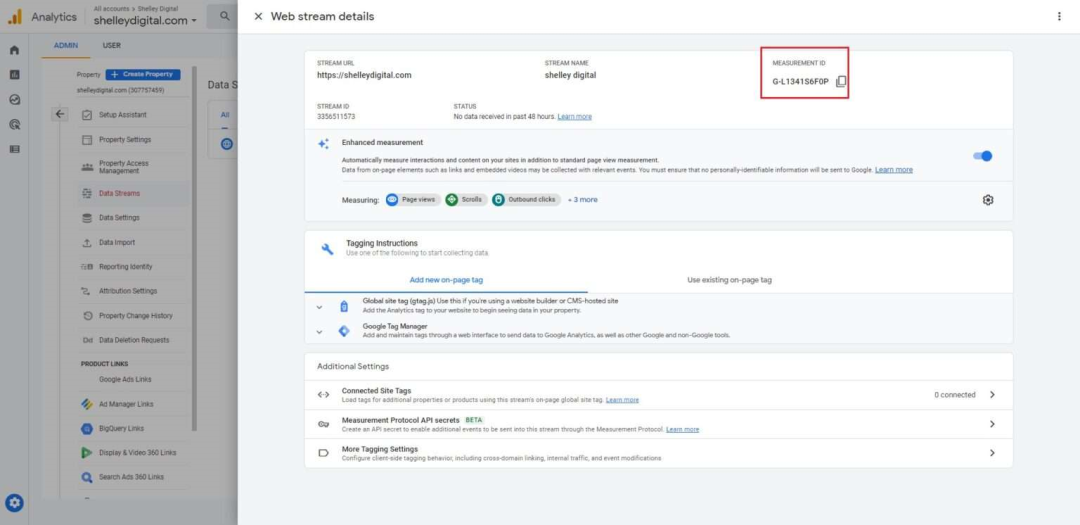Screen dimensions: 1080x525
Task: Open Display & Video 360 Links item
Action: [138, 453]
